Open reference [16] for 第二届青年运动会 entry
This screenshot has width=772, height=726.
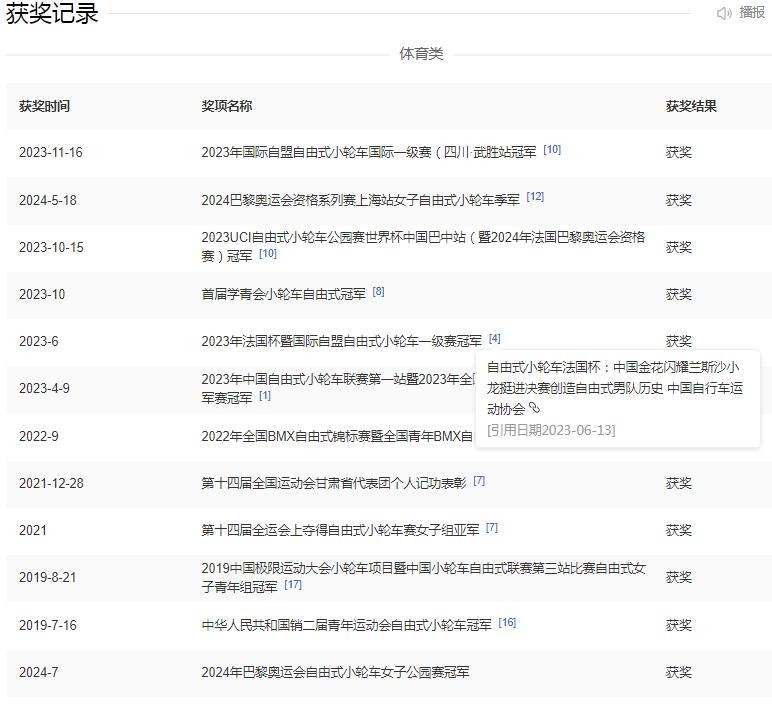pos(507,623)
